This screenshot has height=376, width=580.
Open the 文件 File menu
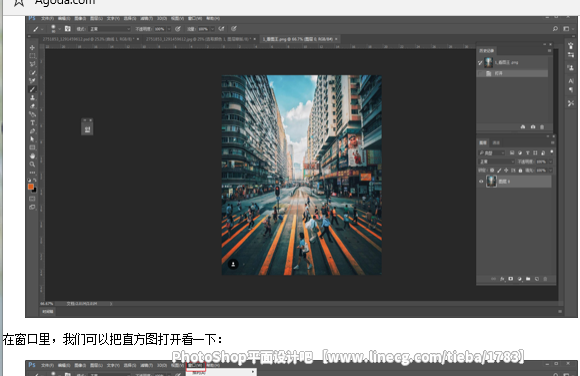pyautogui.click(x=47, y=18)
